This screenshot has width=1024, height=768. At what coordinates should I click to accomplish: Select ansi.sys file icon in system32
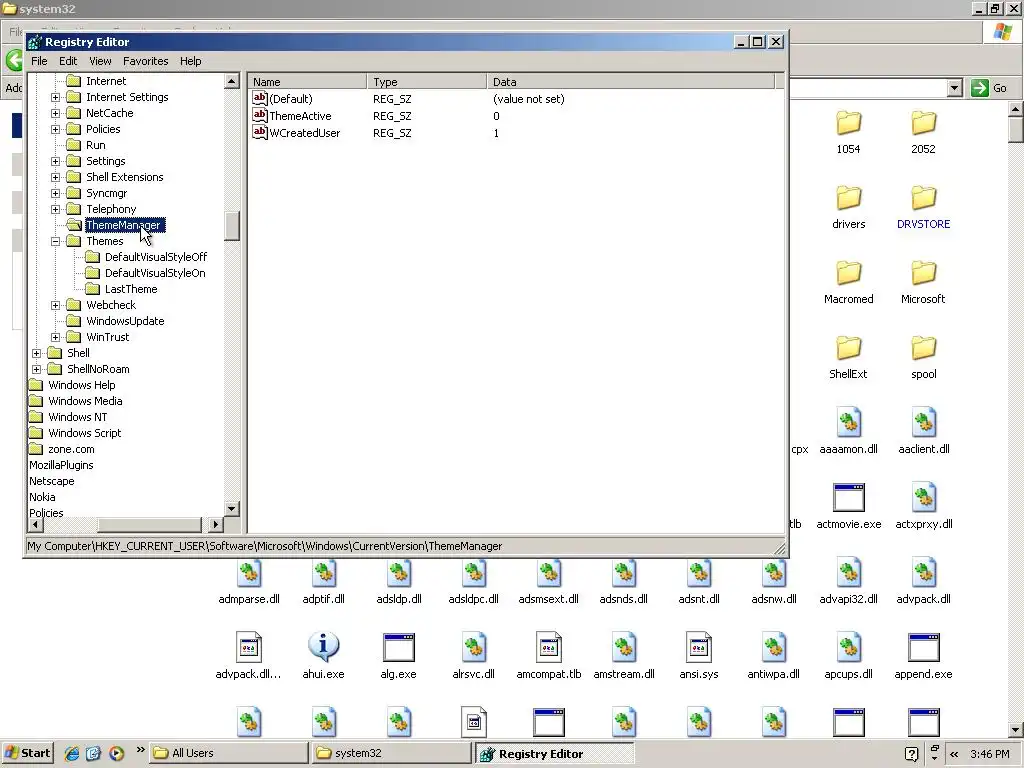pos(699,648)
